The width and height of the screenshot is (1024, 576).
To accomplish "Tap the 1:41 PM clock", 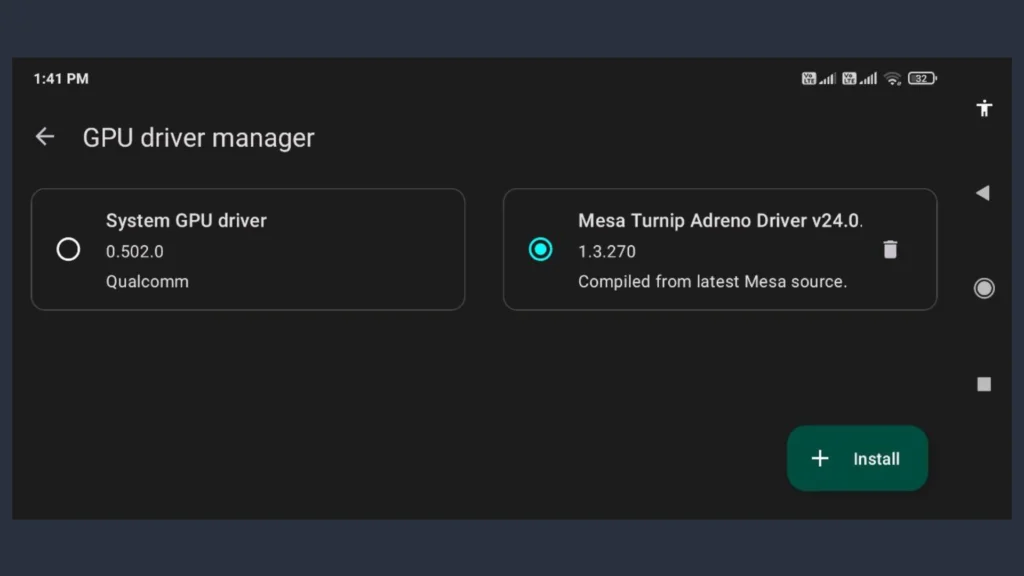I will point(61,79).
